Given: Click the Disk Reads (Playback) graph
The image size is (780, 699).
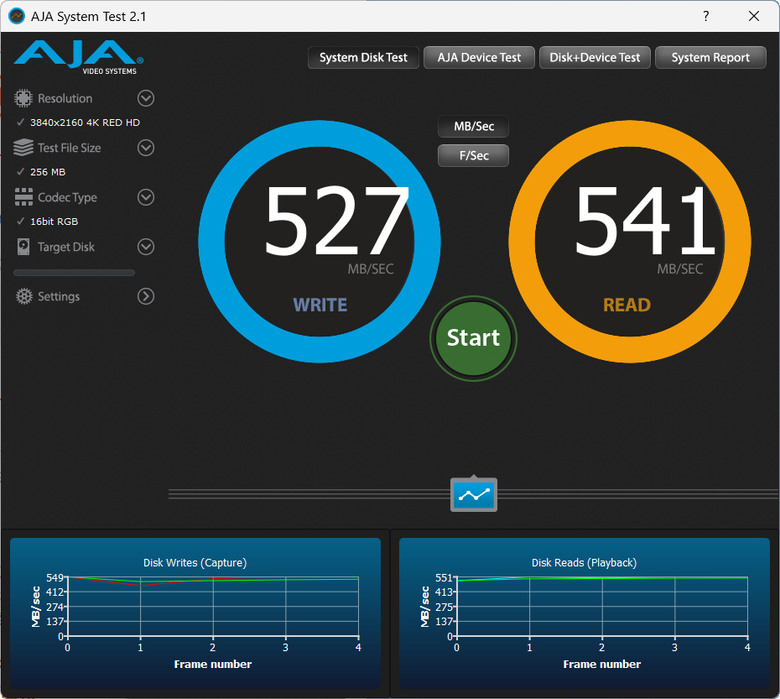Looking at the screenshot, I should (585, 612).
